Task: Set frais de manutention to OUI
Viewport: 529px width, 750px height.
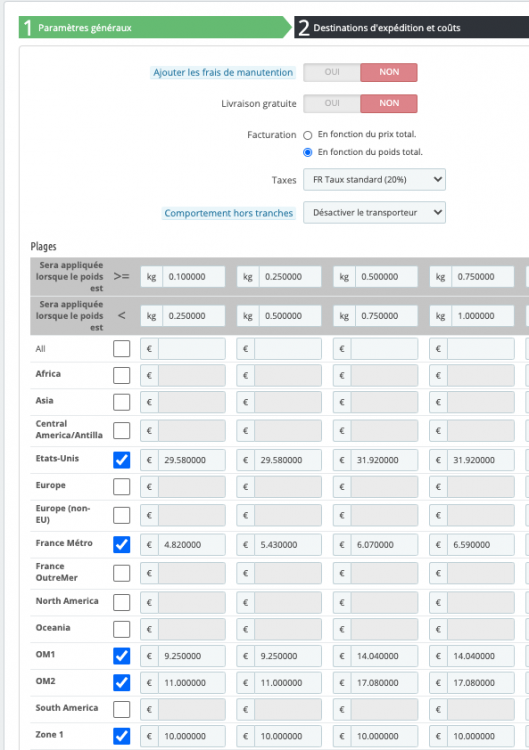Action: tap(332, 72)
